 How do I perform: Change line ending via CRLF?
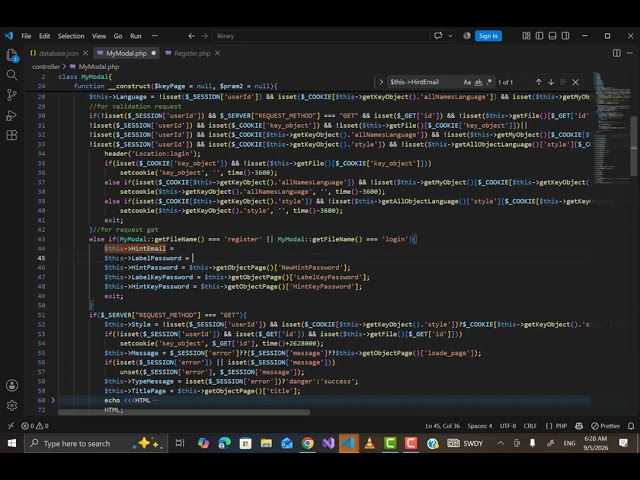click(x=530, y=426)
